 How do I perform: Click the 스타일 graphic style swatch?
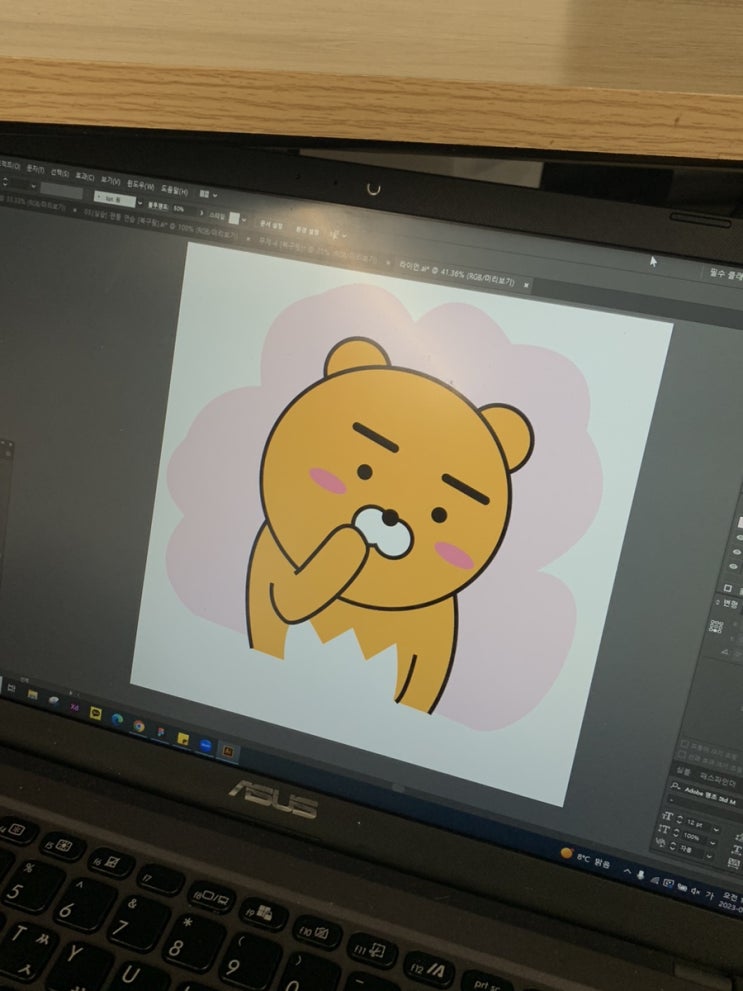(233, 218)
